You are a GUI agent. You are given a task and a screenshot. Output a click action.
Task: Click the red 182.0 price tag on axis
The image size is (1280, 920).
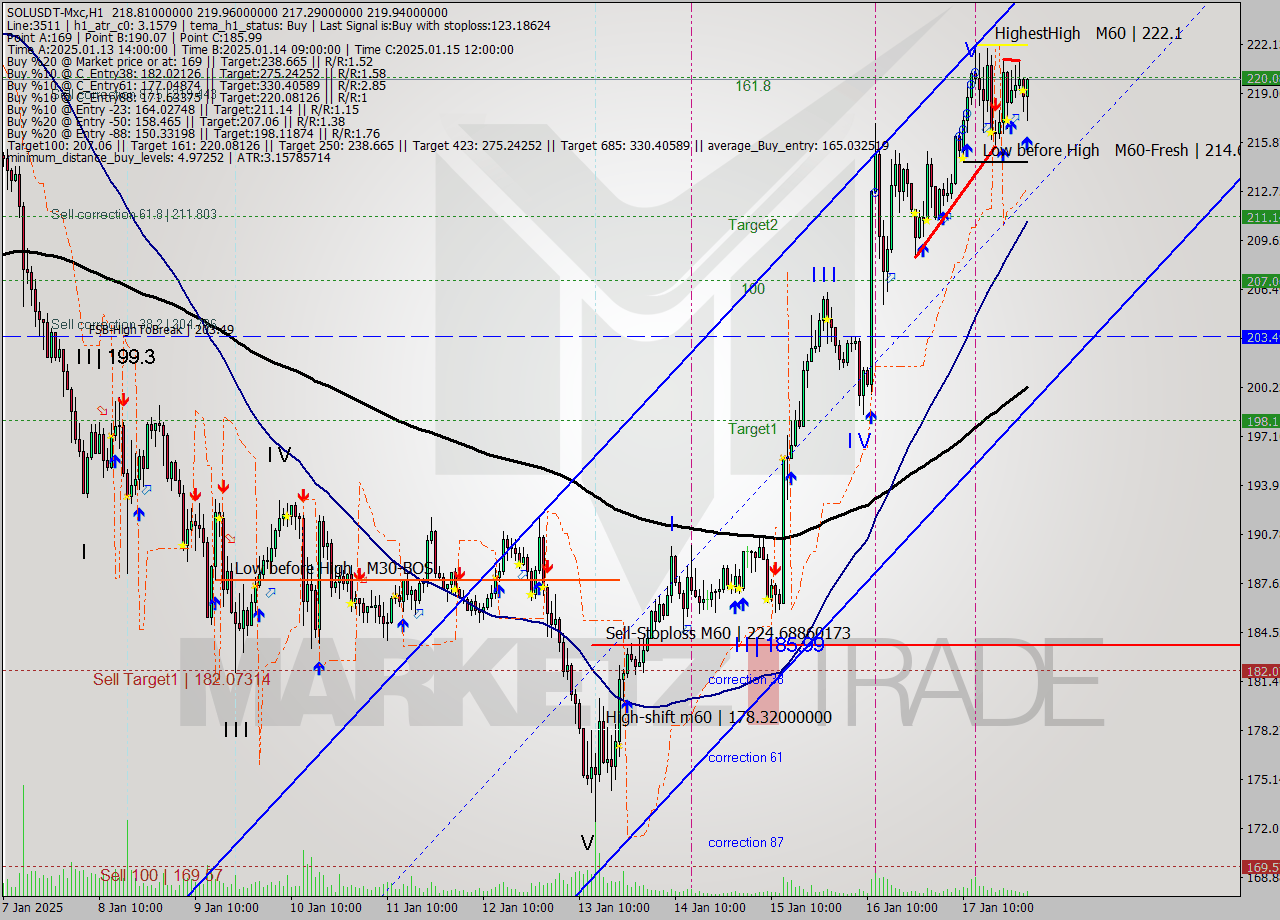1260,670
